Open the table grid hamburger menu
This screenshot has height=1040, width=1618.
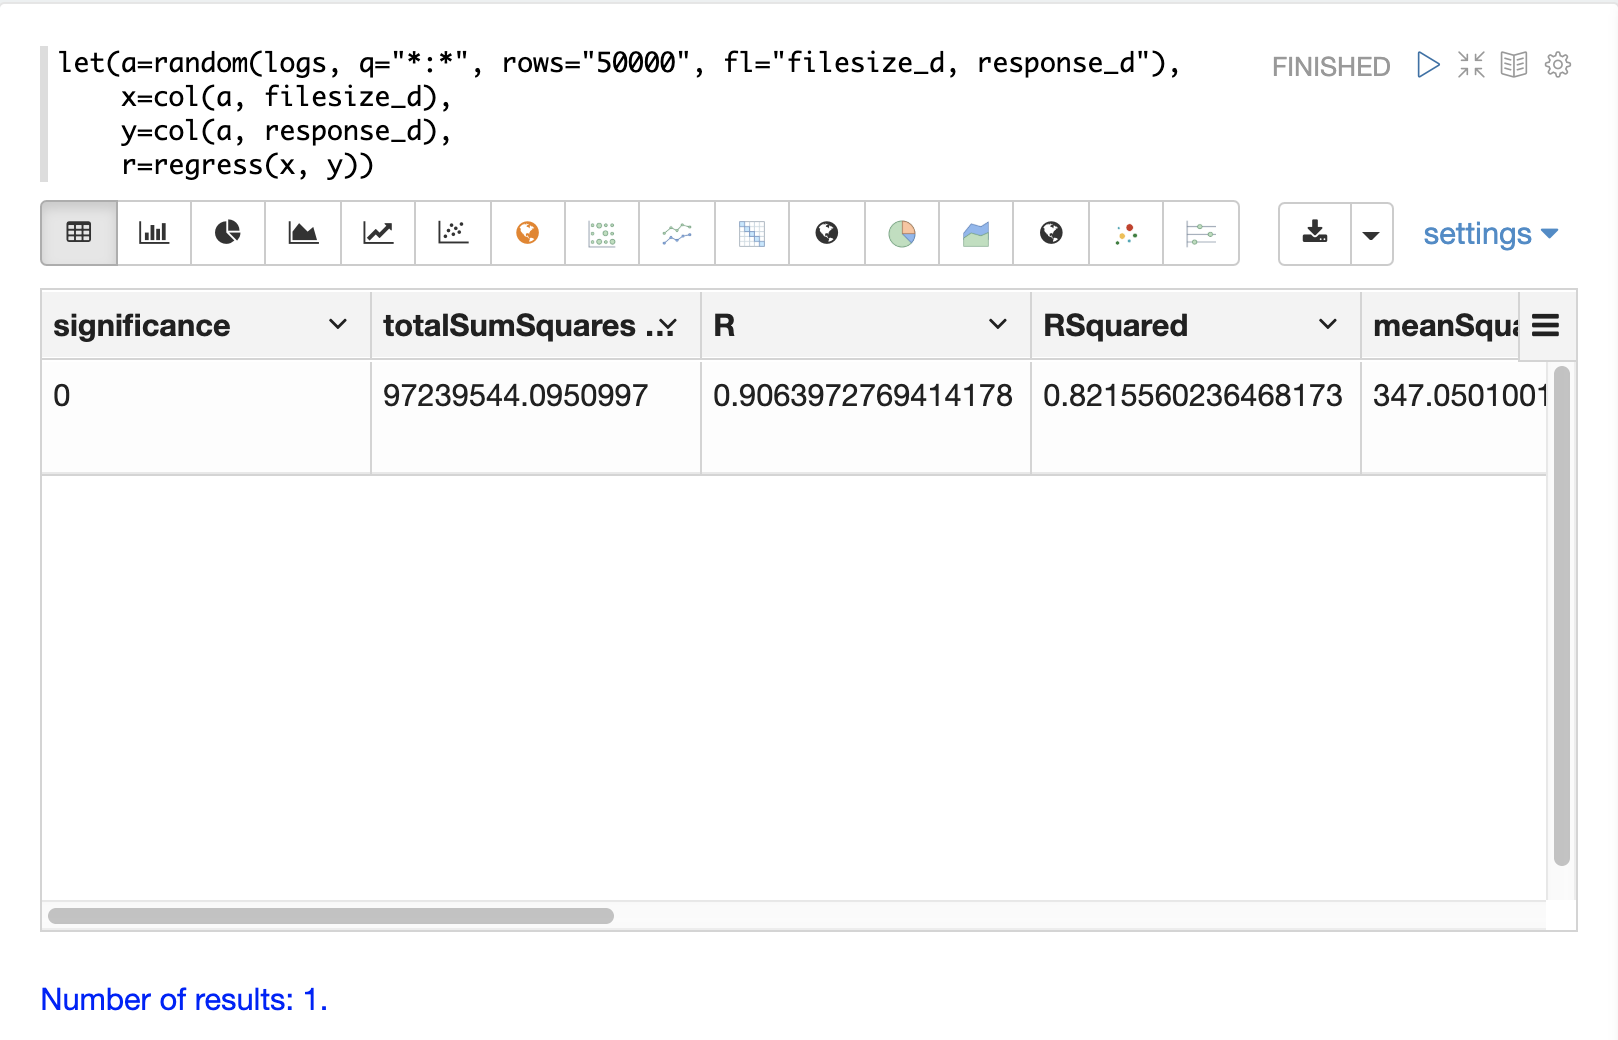(x=1546, y=325)
